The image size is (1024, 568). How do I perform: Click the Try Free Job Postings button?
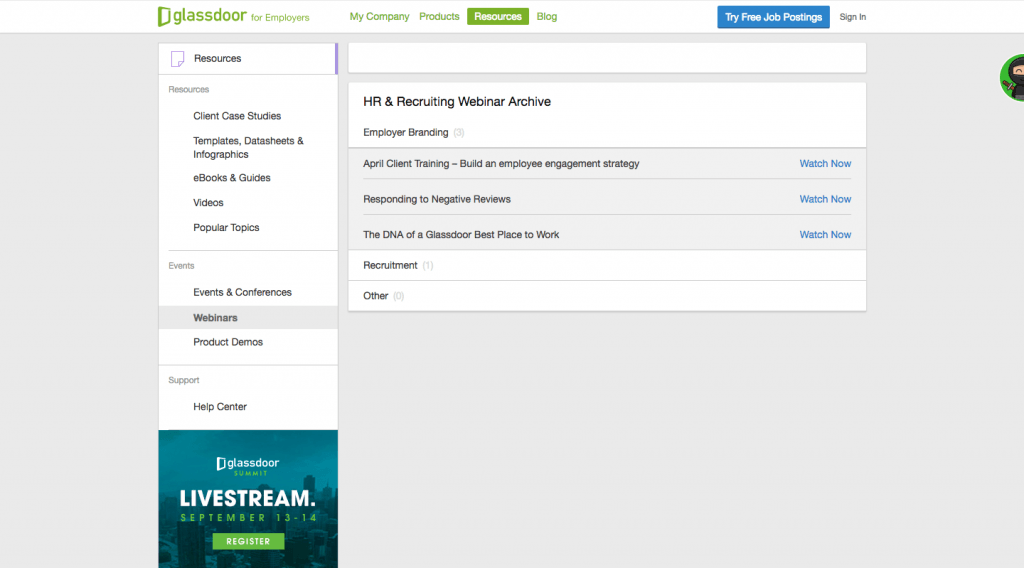click(x=773, y=17)
